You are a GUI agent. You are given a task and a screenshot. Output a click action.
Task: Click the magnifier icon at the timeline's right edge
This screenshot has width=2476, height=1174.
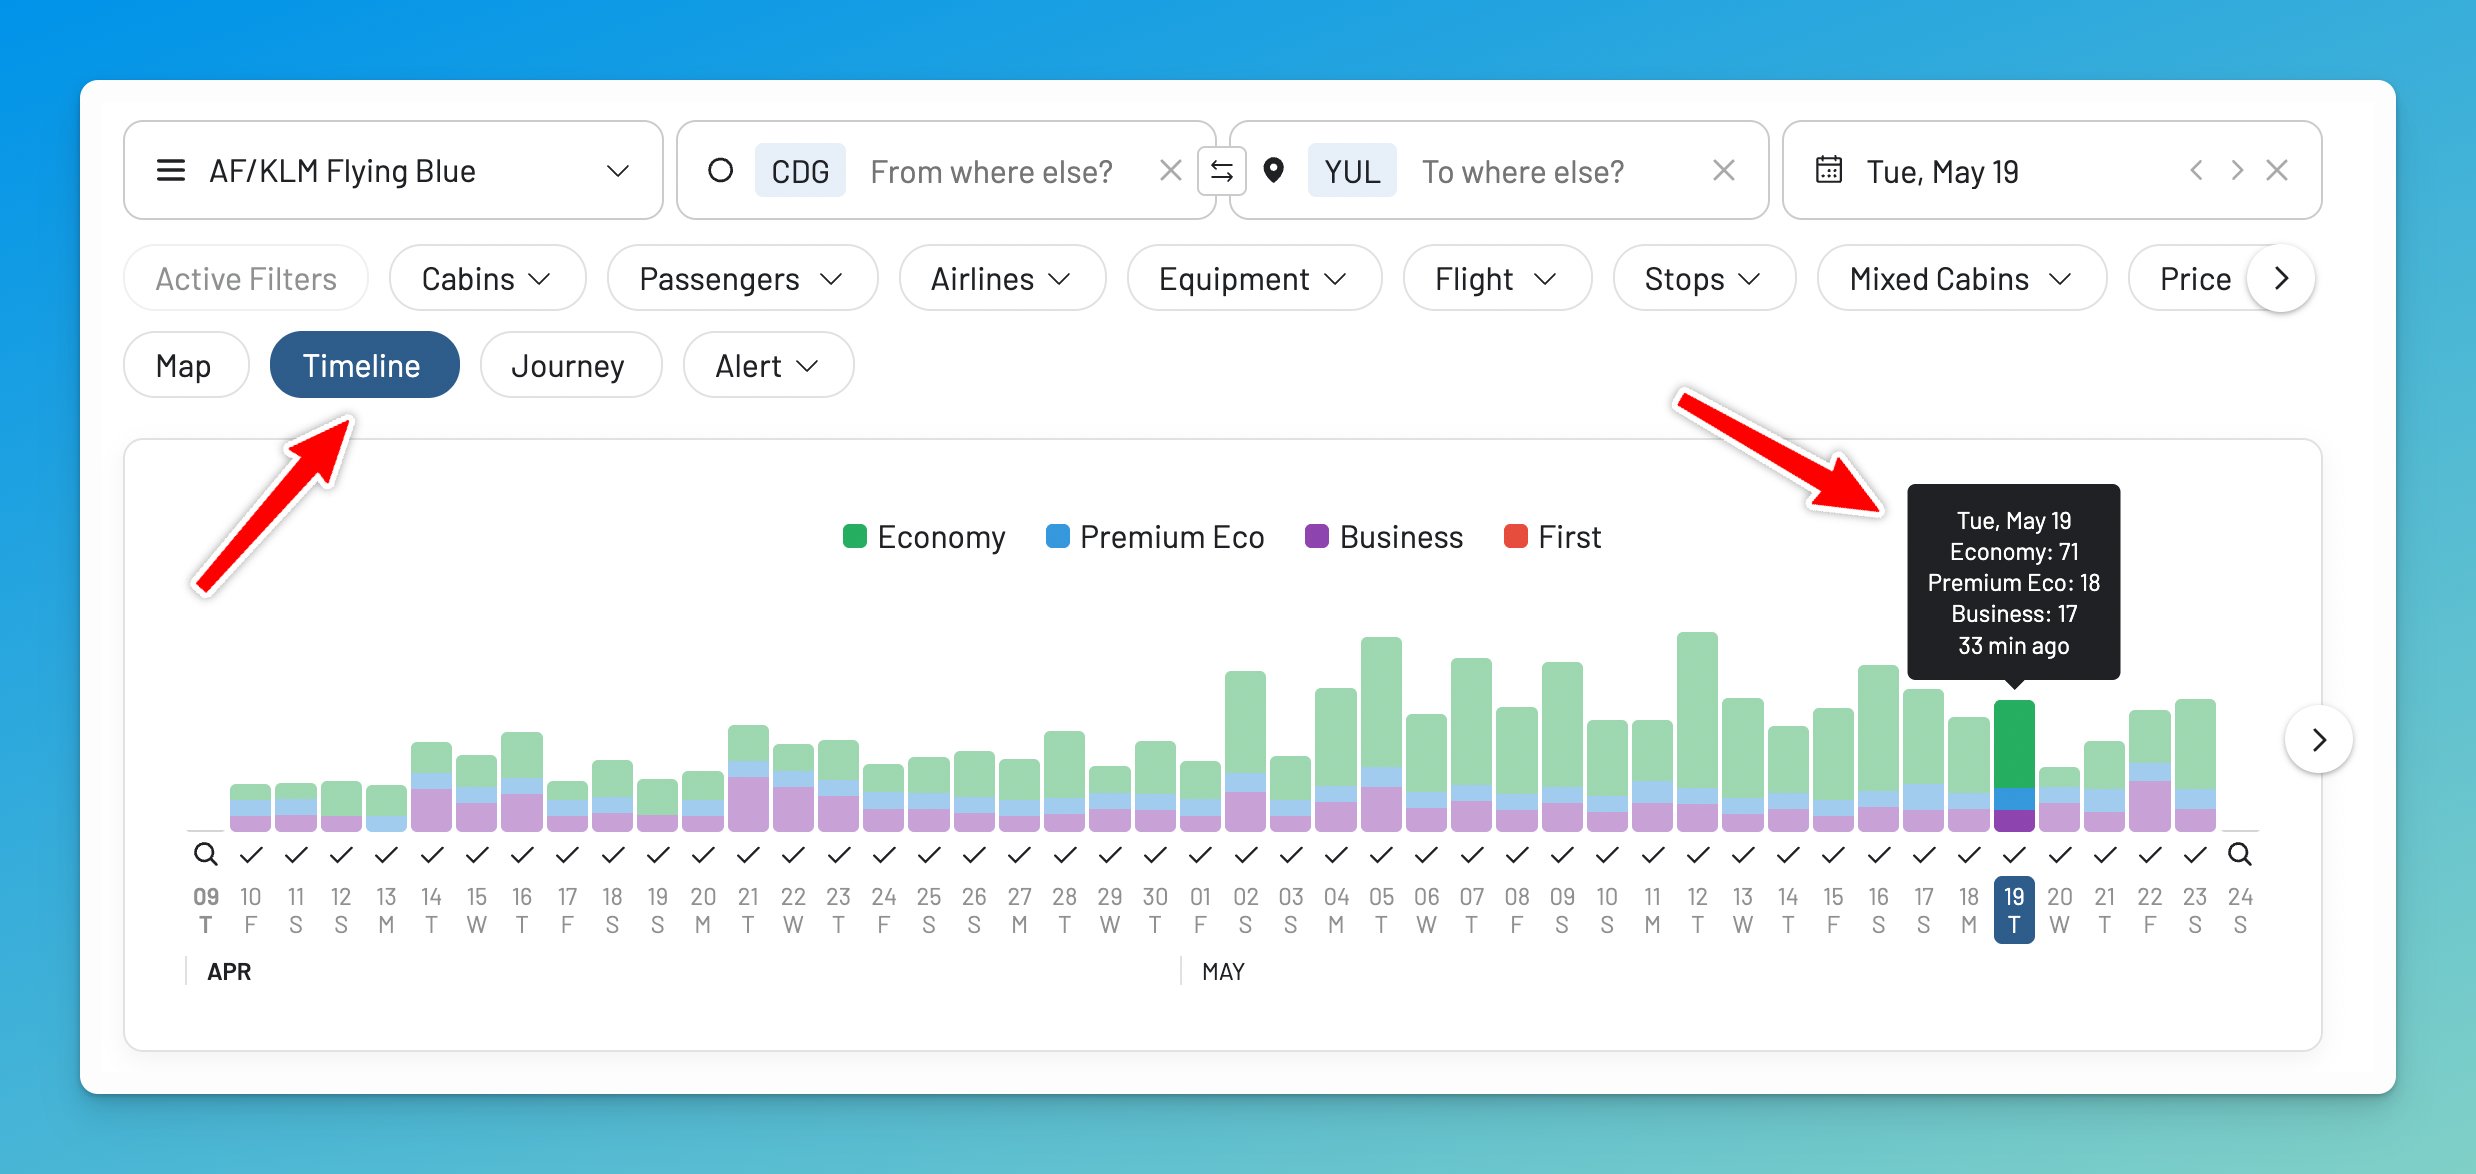coord(2240,855)
